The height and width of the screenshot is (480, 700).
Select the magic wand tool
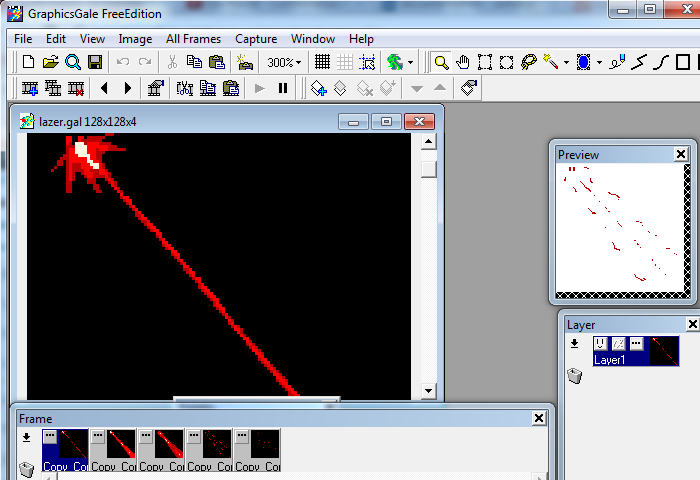point(551,62)
